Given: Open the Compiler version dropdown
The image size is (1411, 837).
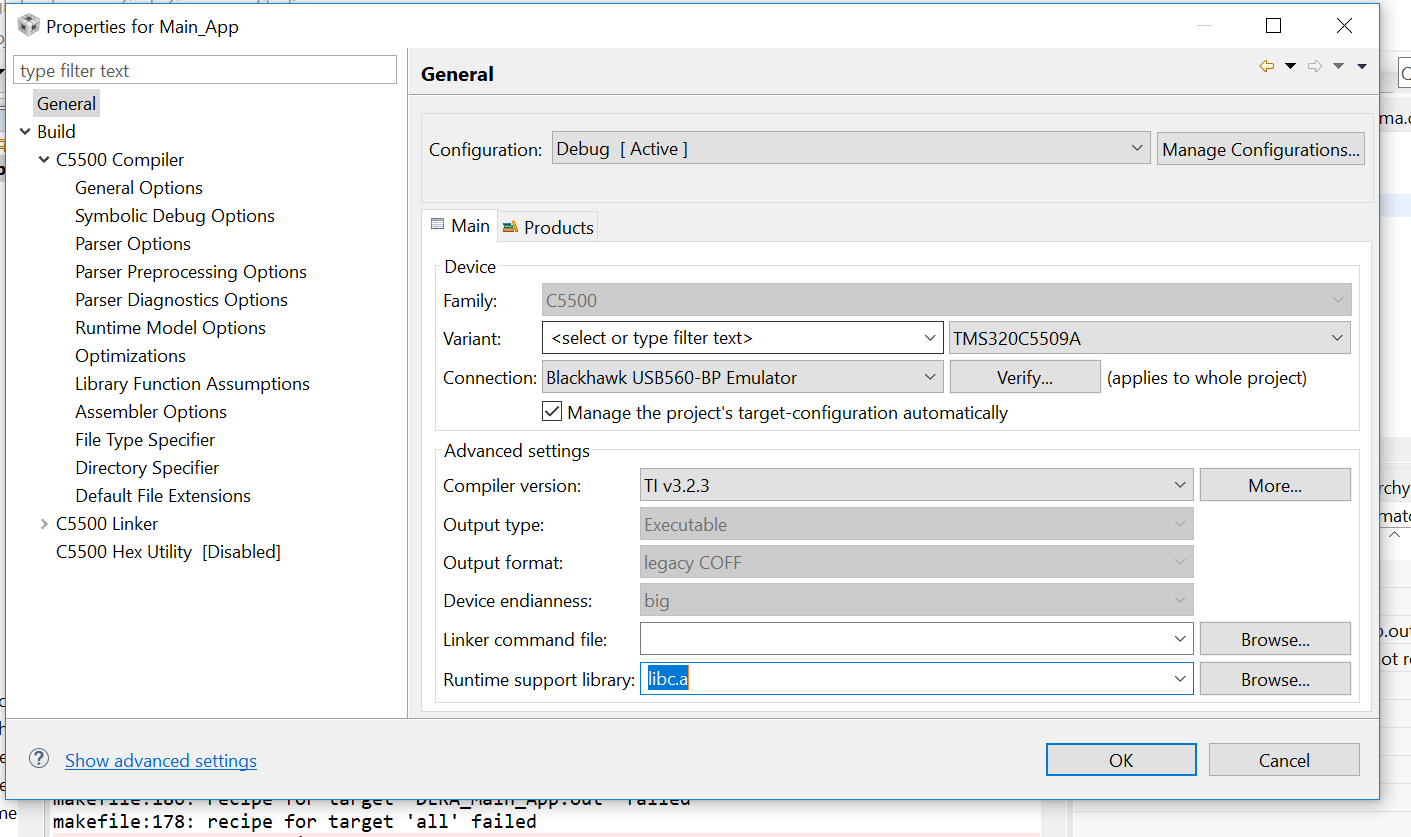Looking at the screenshot, I should point(917,486).
